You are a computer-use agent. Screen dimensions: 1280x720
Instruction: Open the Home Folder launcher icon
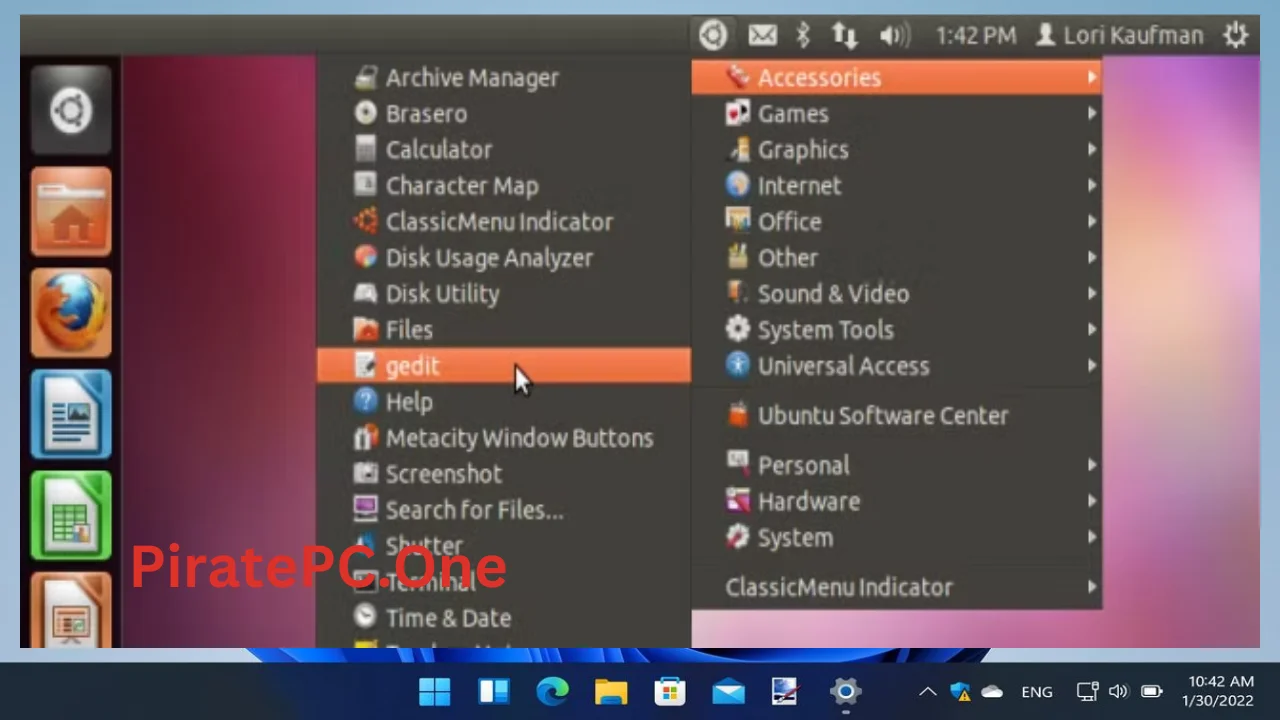(71, 212)
